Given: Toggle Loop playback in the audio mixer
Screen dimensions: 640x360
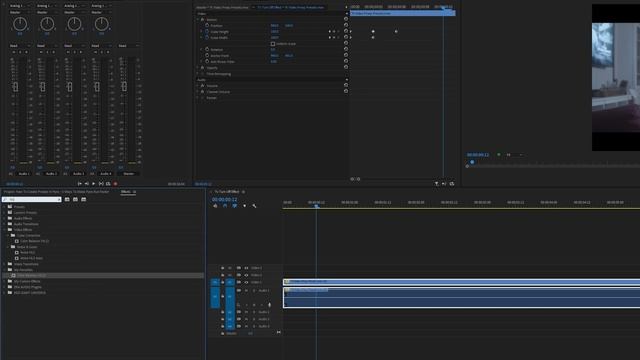Looking at the screenshot, I should click(x=108, y=184).
